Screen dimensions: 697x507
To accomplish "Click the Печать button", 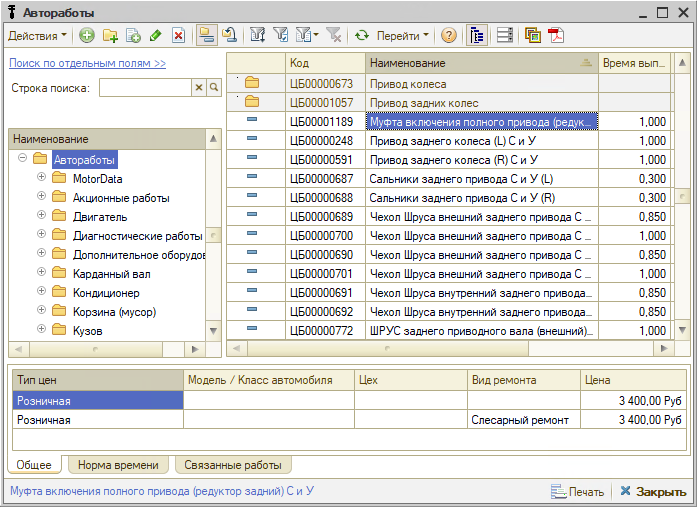I will tap(577, 492).
